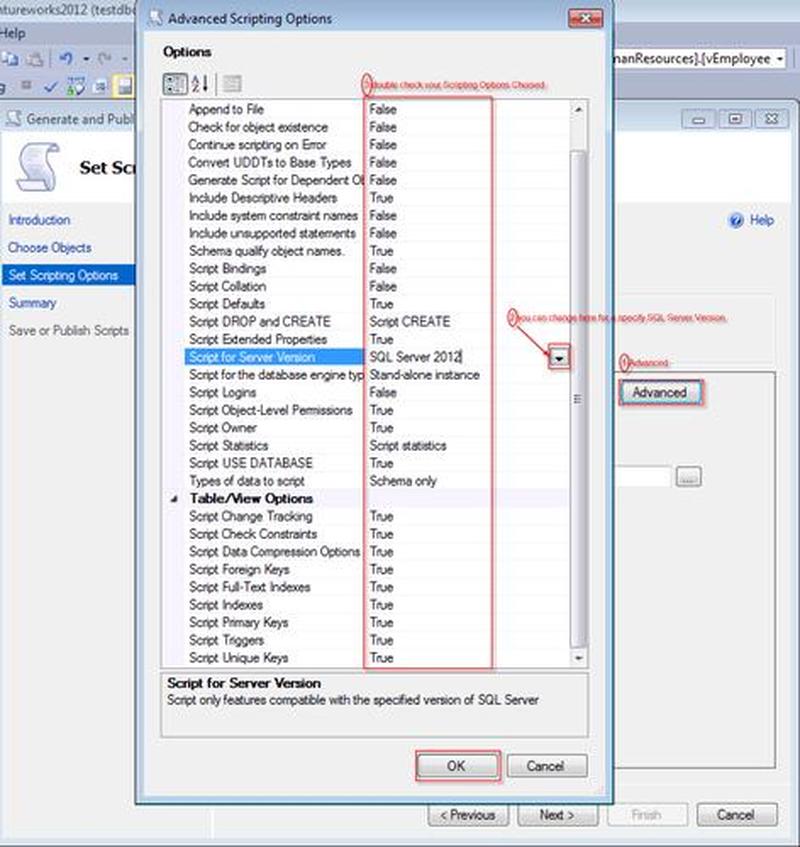
Task: Click the options list scrollbar thumb
Action: (x=578, y=399)
